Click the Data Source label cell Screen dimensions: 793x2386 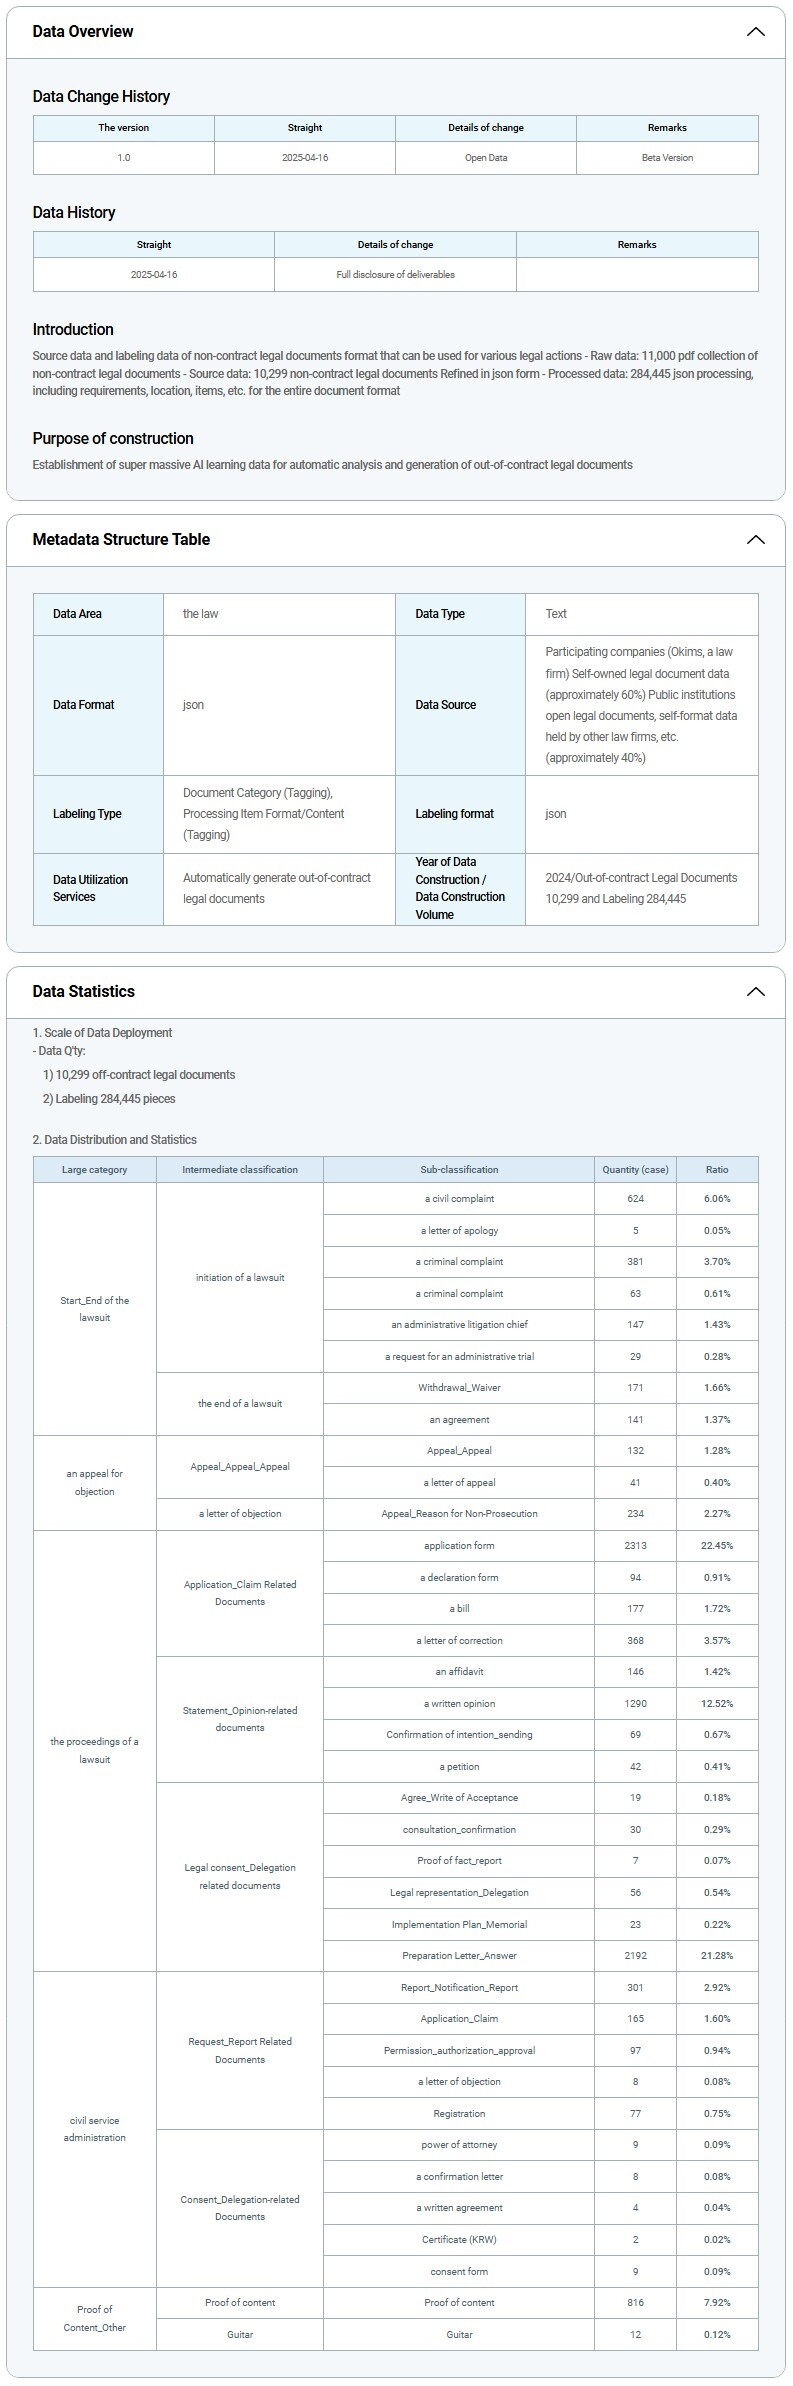point(446,705)
